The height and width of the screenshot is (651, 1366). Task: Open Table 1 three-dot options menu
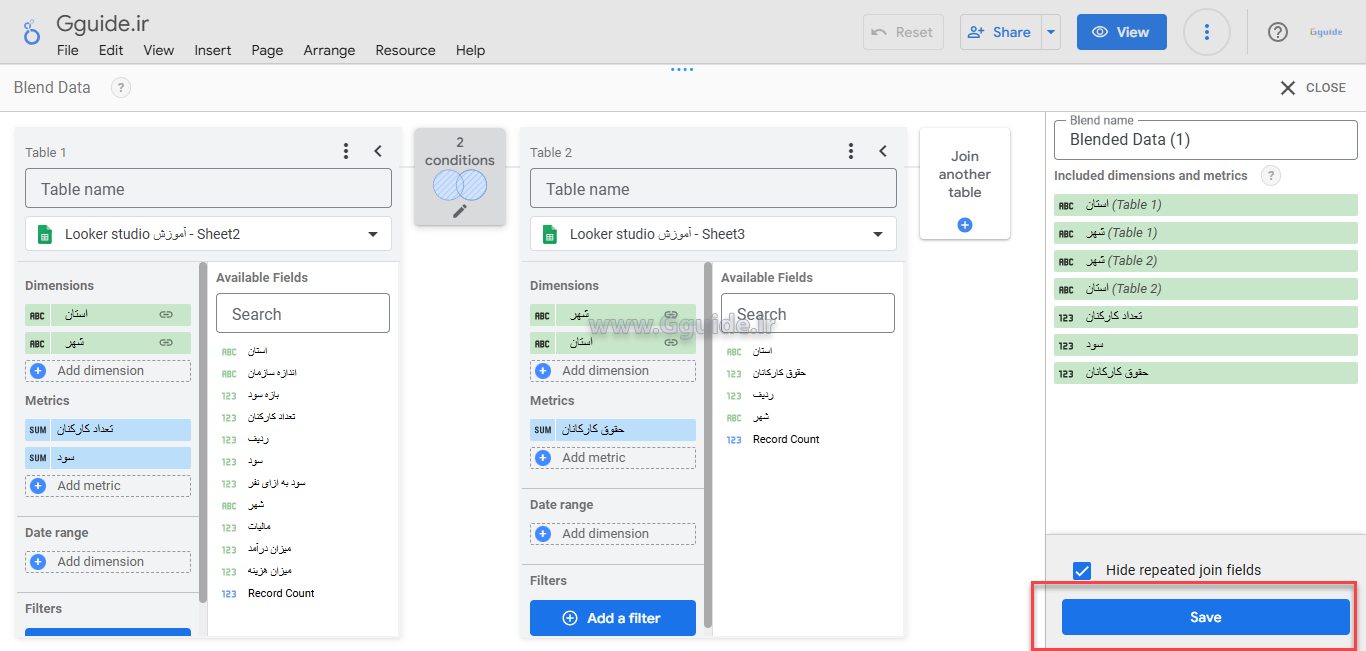[346, 151]
